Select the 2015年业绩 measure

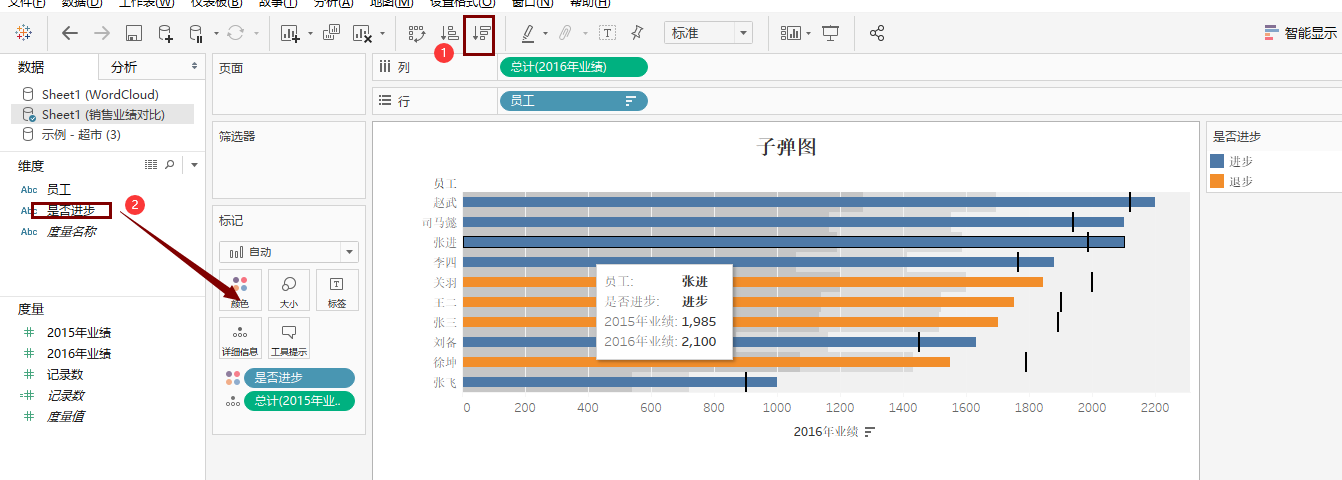[79, 332]
